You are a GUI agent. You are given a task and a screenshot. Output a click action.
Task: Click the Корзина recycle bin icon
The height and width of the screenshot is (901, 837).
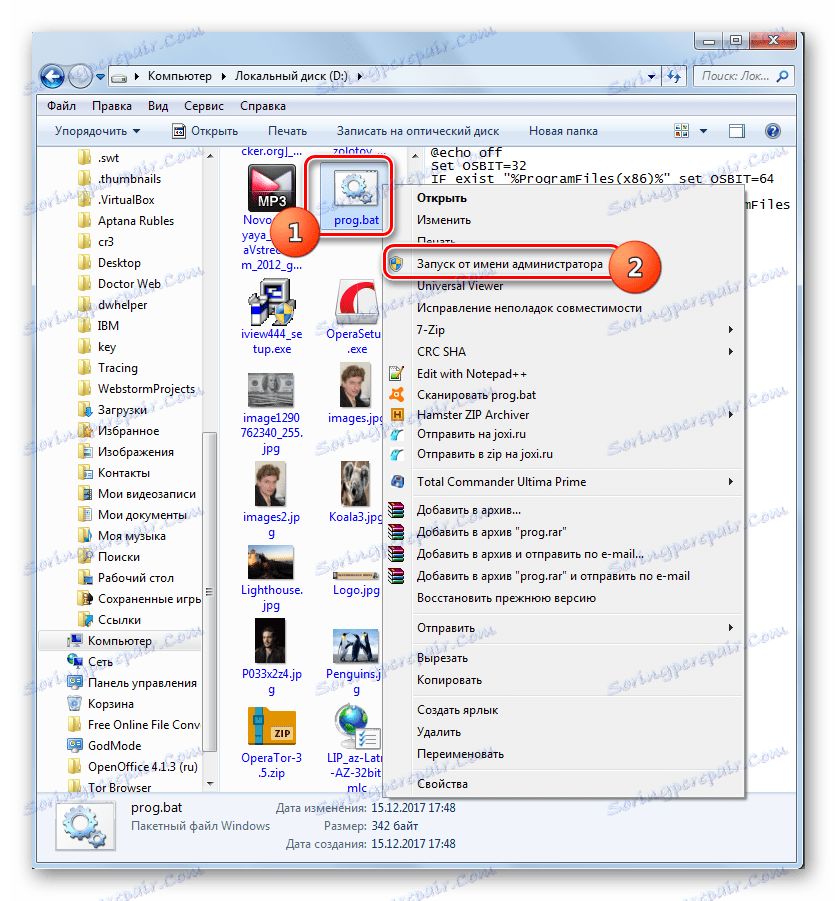(x=74, y=703)
